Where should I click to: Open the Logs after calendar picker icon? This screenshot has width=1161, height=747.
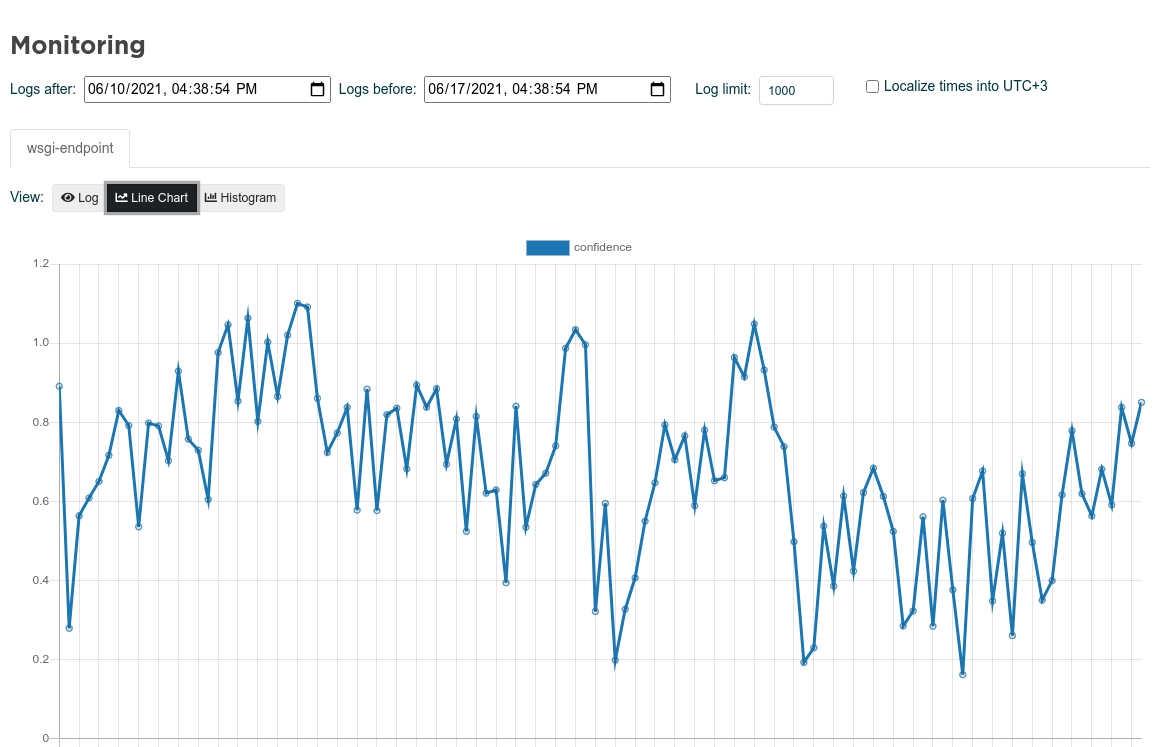pyautogui.click(x=319, y=89)
